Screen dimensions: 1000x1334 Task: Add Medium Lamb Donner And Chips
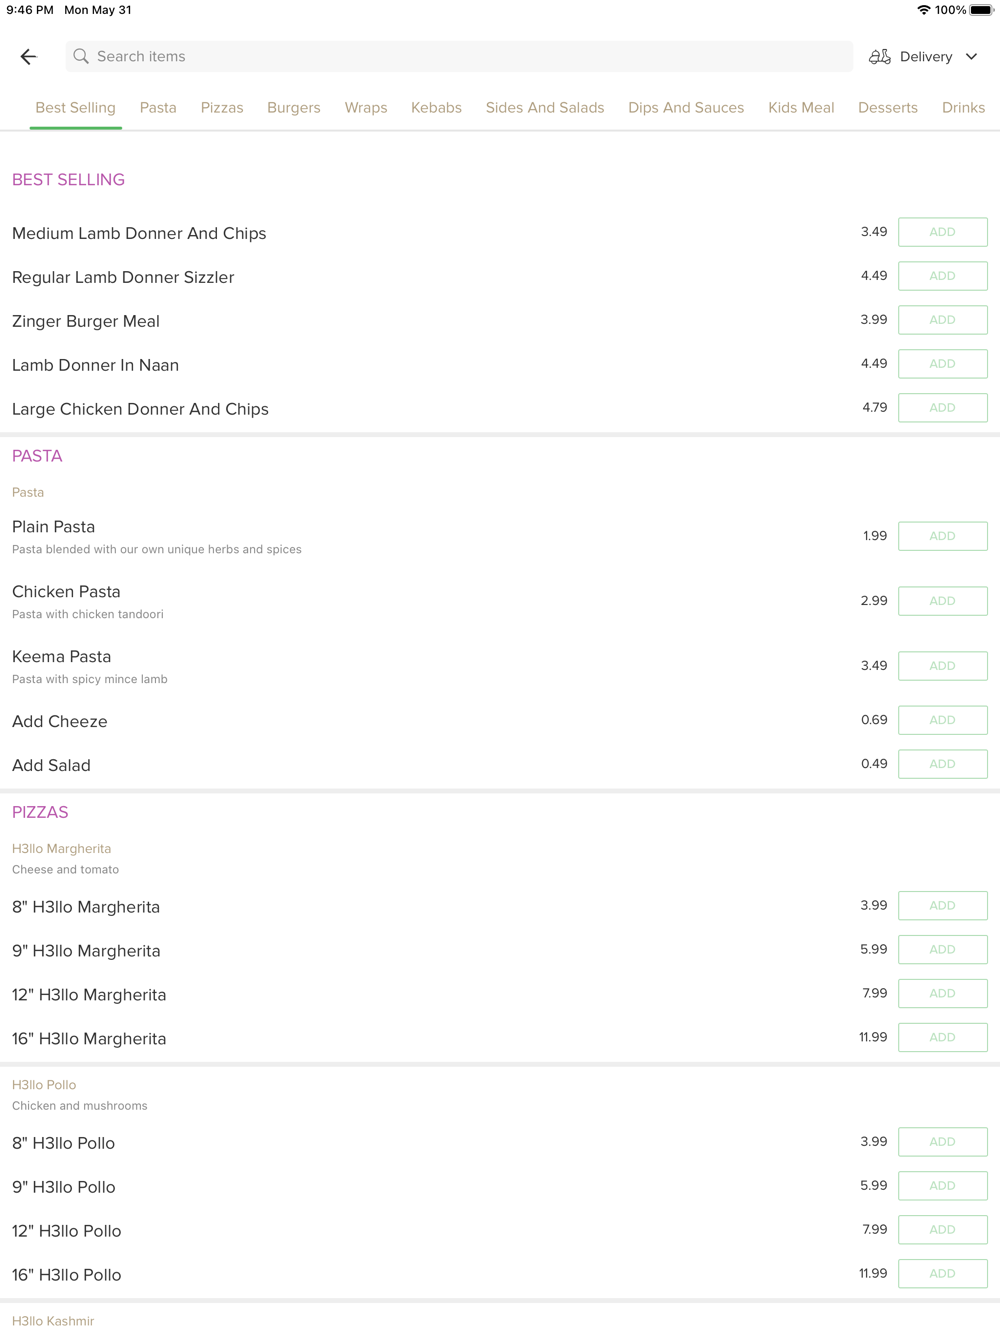943,232
